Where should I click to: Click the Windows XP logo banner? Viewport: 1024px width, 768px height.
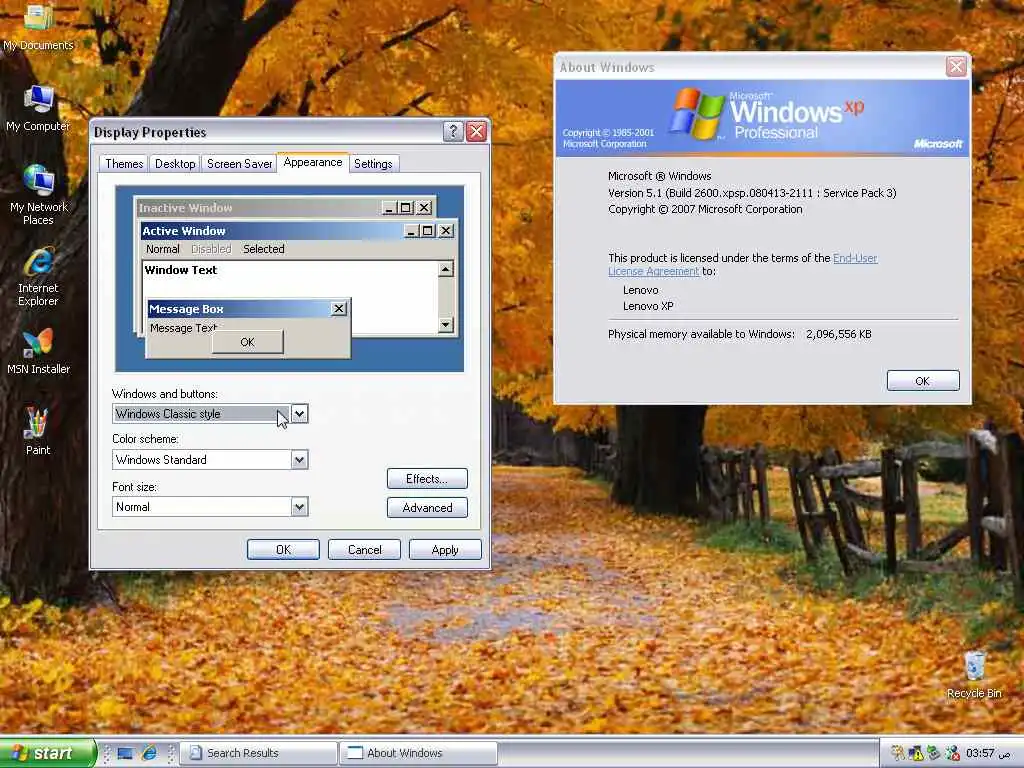(762, 118)
